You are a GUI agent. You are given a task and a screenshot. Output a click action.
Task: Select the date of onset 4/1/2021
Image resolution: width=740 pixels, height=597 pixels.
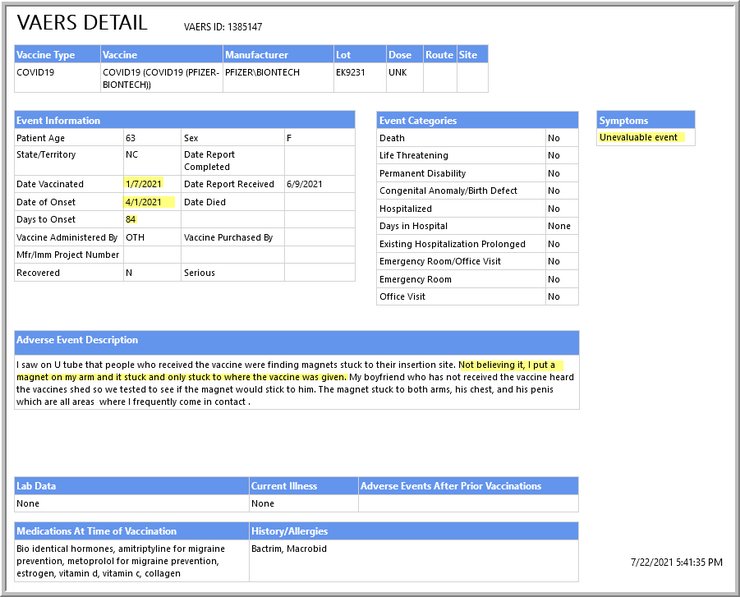click(x=144, y=202)
